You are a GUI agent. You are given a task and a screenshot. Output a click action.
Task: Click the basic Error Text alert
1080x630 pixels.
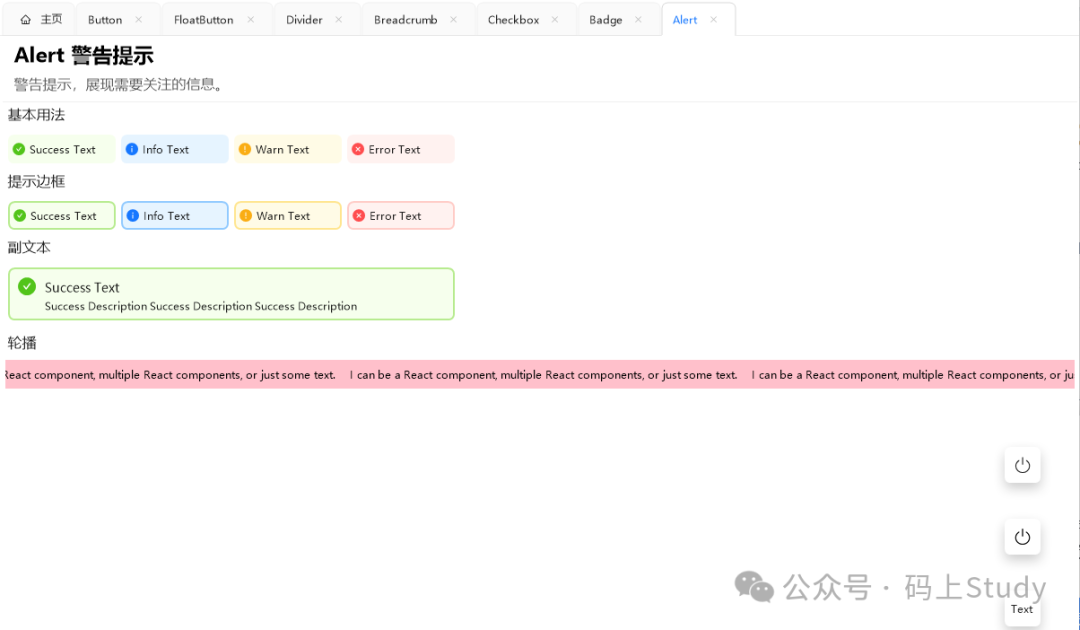(x=401, y=149)
